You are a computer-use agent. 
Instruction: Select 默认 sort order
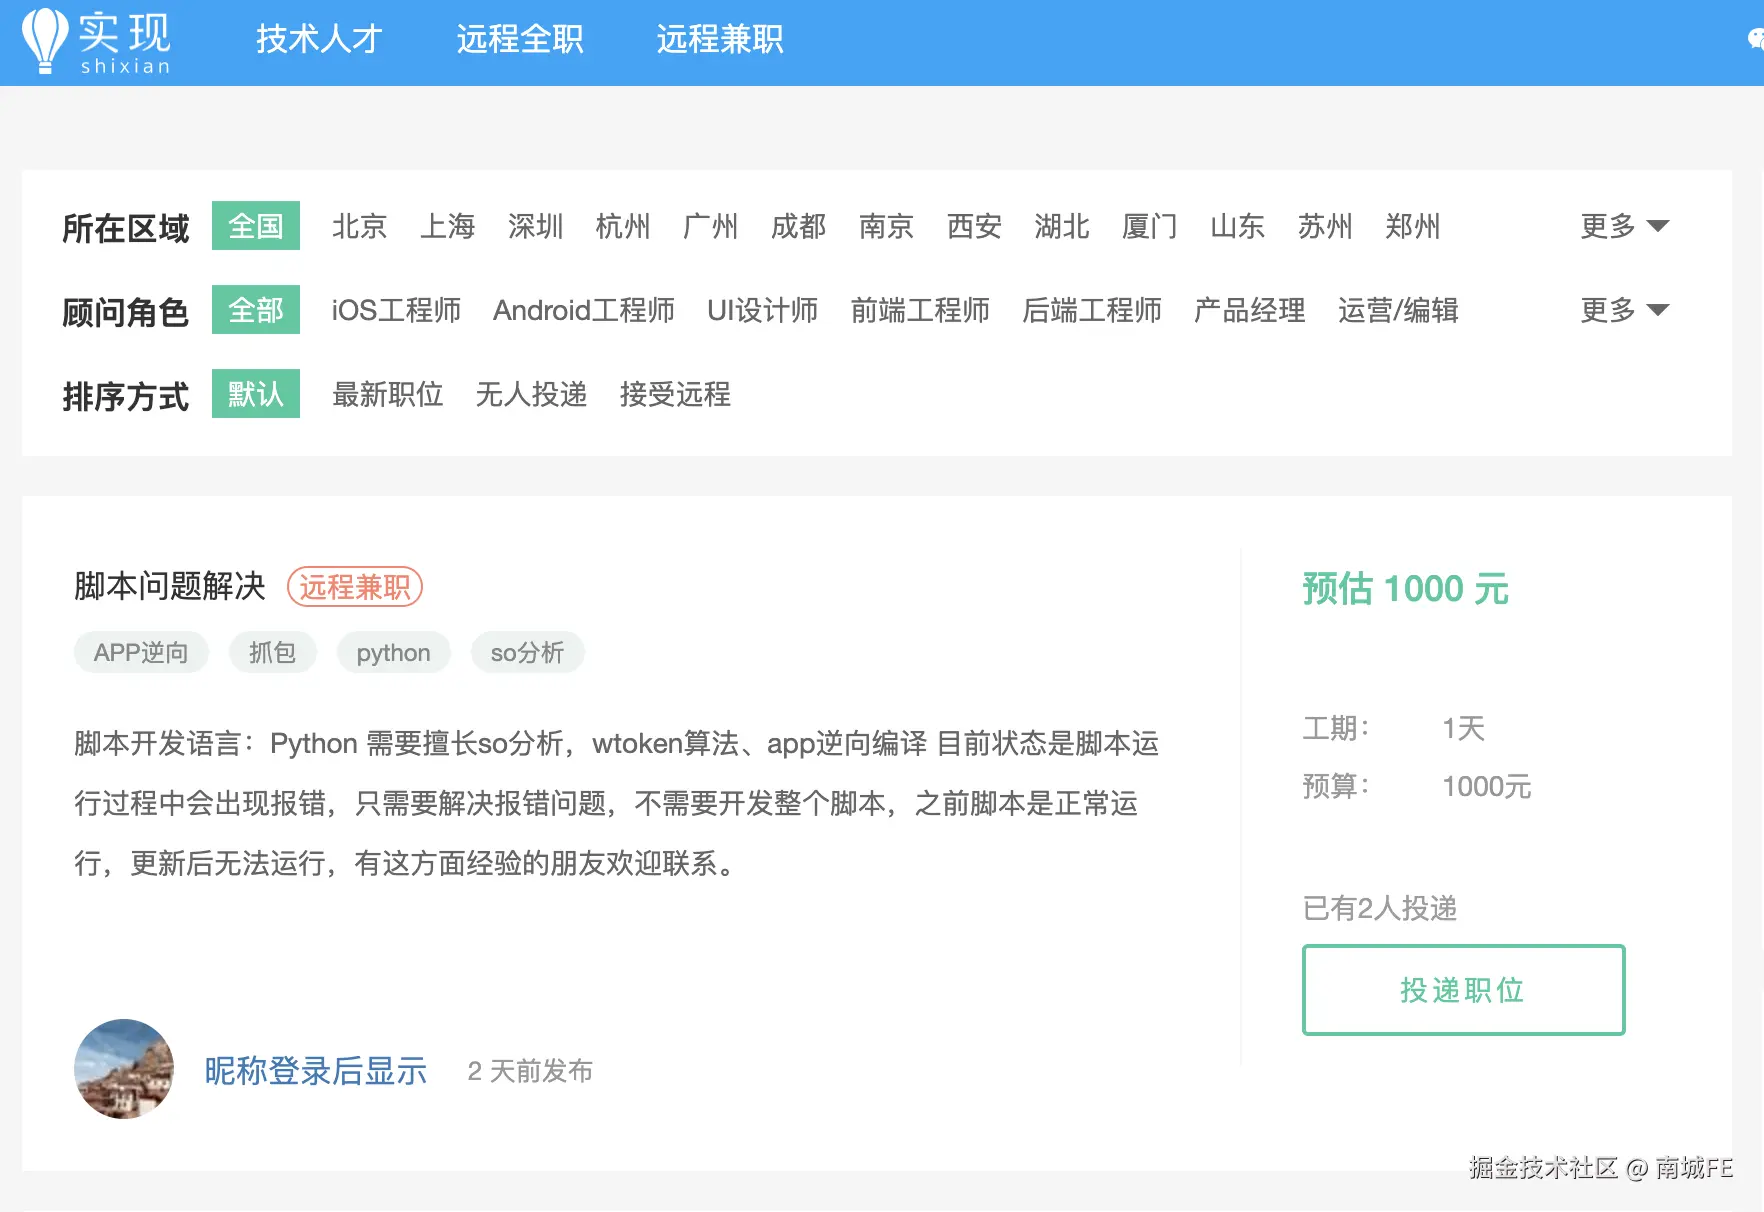click(256, 394)
